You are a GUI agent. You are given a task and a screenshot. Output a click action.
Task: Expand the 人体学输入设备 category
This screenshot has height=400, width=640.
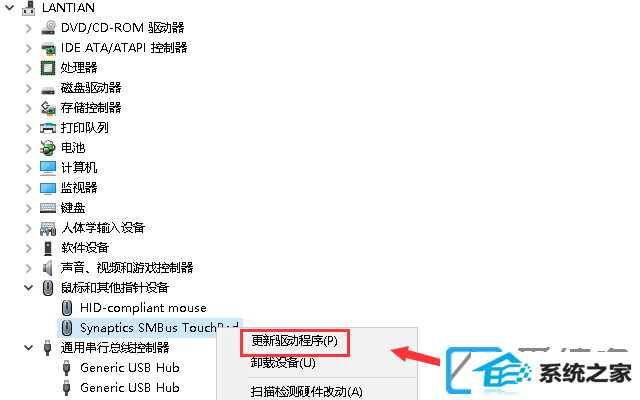pos(28,228)
